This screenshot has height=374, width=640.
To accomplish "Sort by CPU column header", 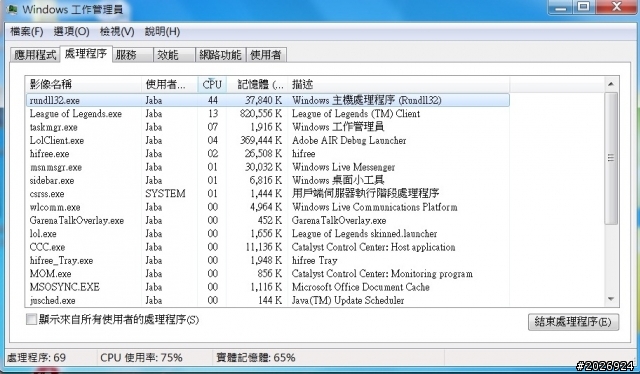I will point(212,85).
